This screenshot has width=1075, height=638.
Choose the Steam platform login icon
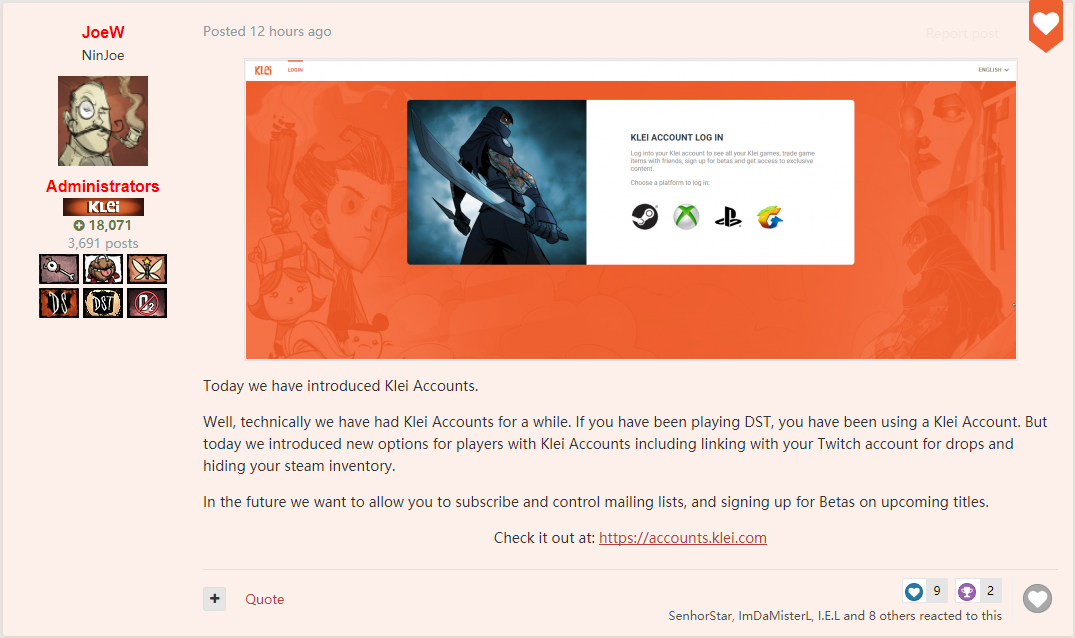(644, 217)
